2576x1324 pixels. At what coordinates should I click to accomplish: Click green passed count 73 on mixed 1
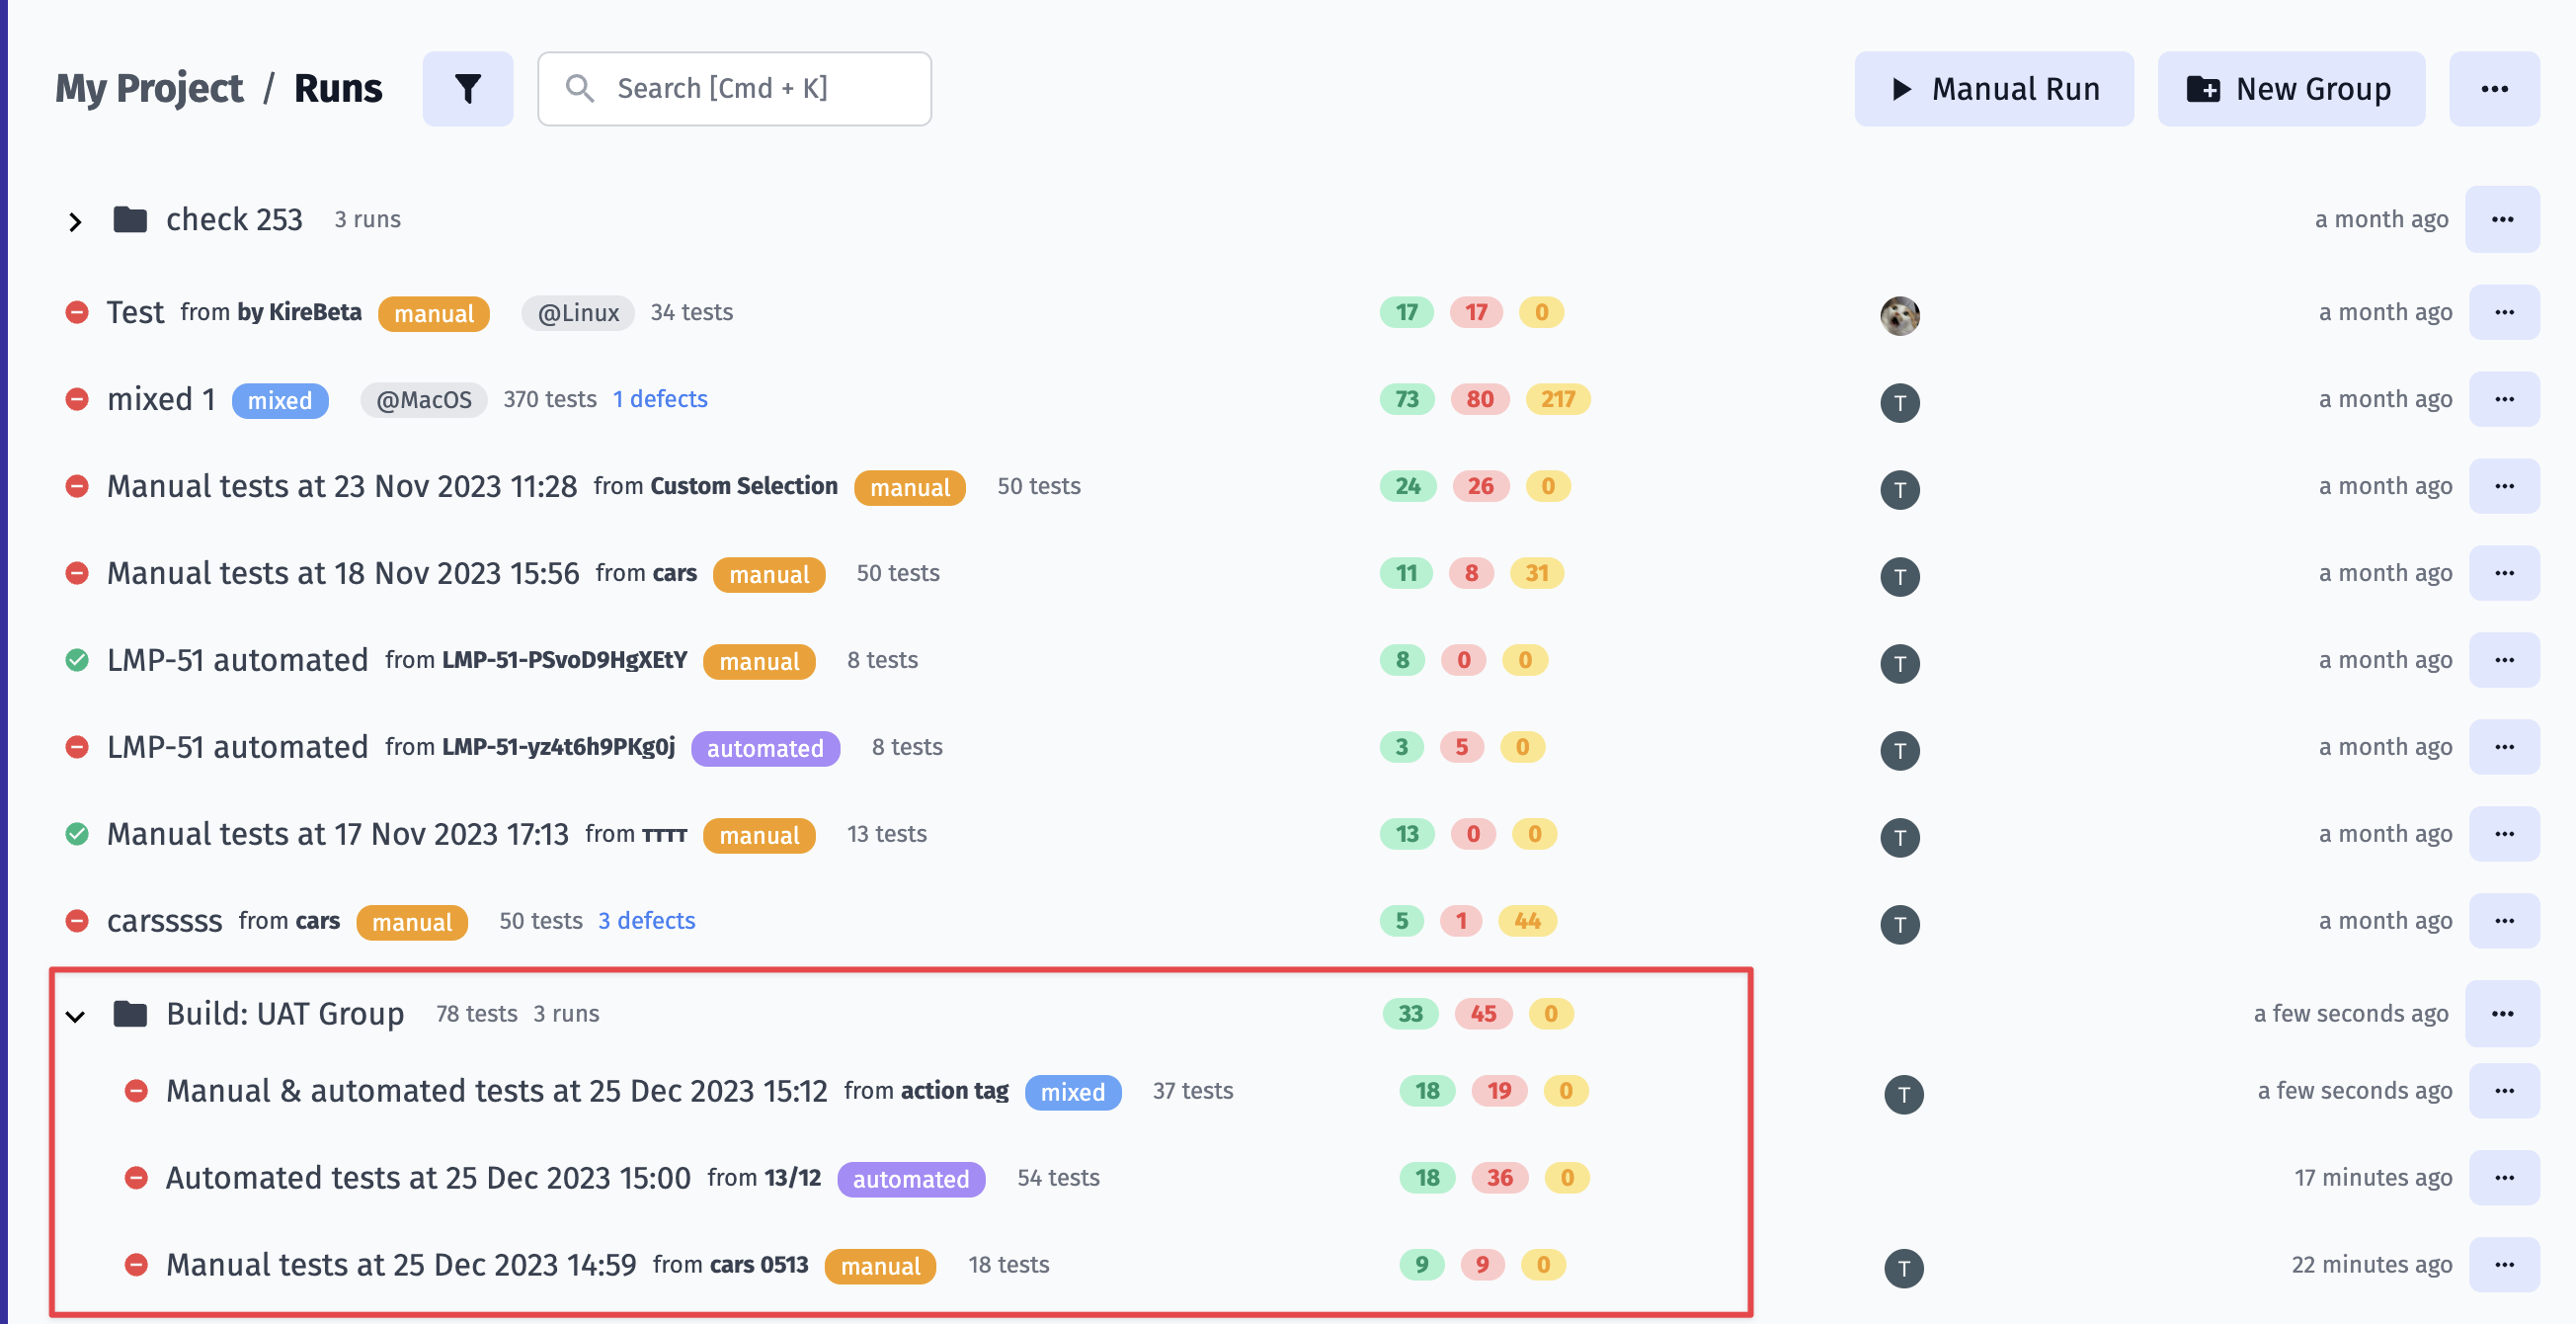tap(1407, 399)
